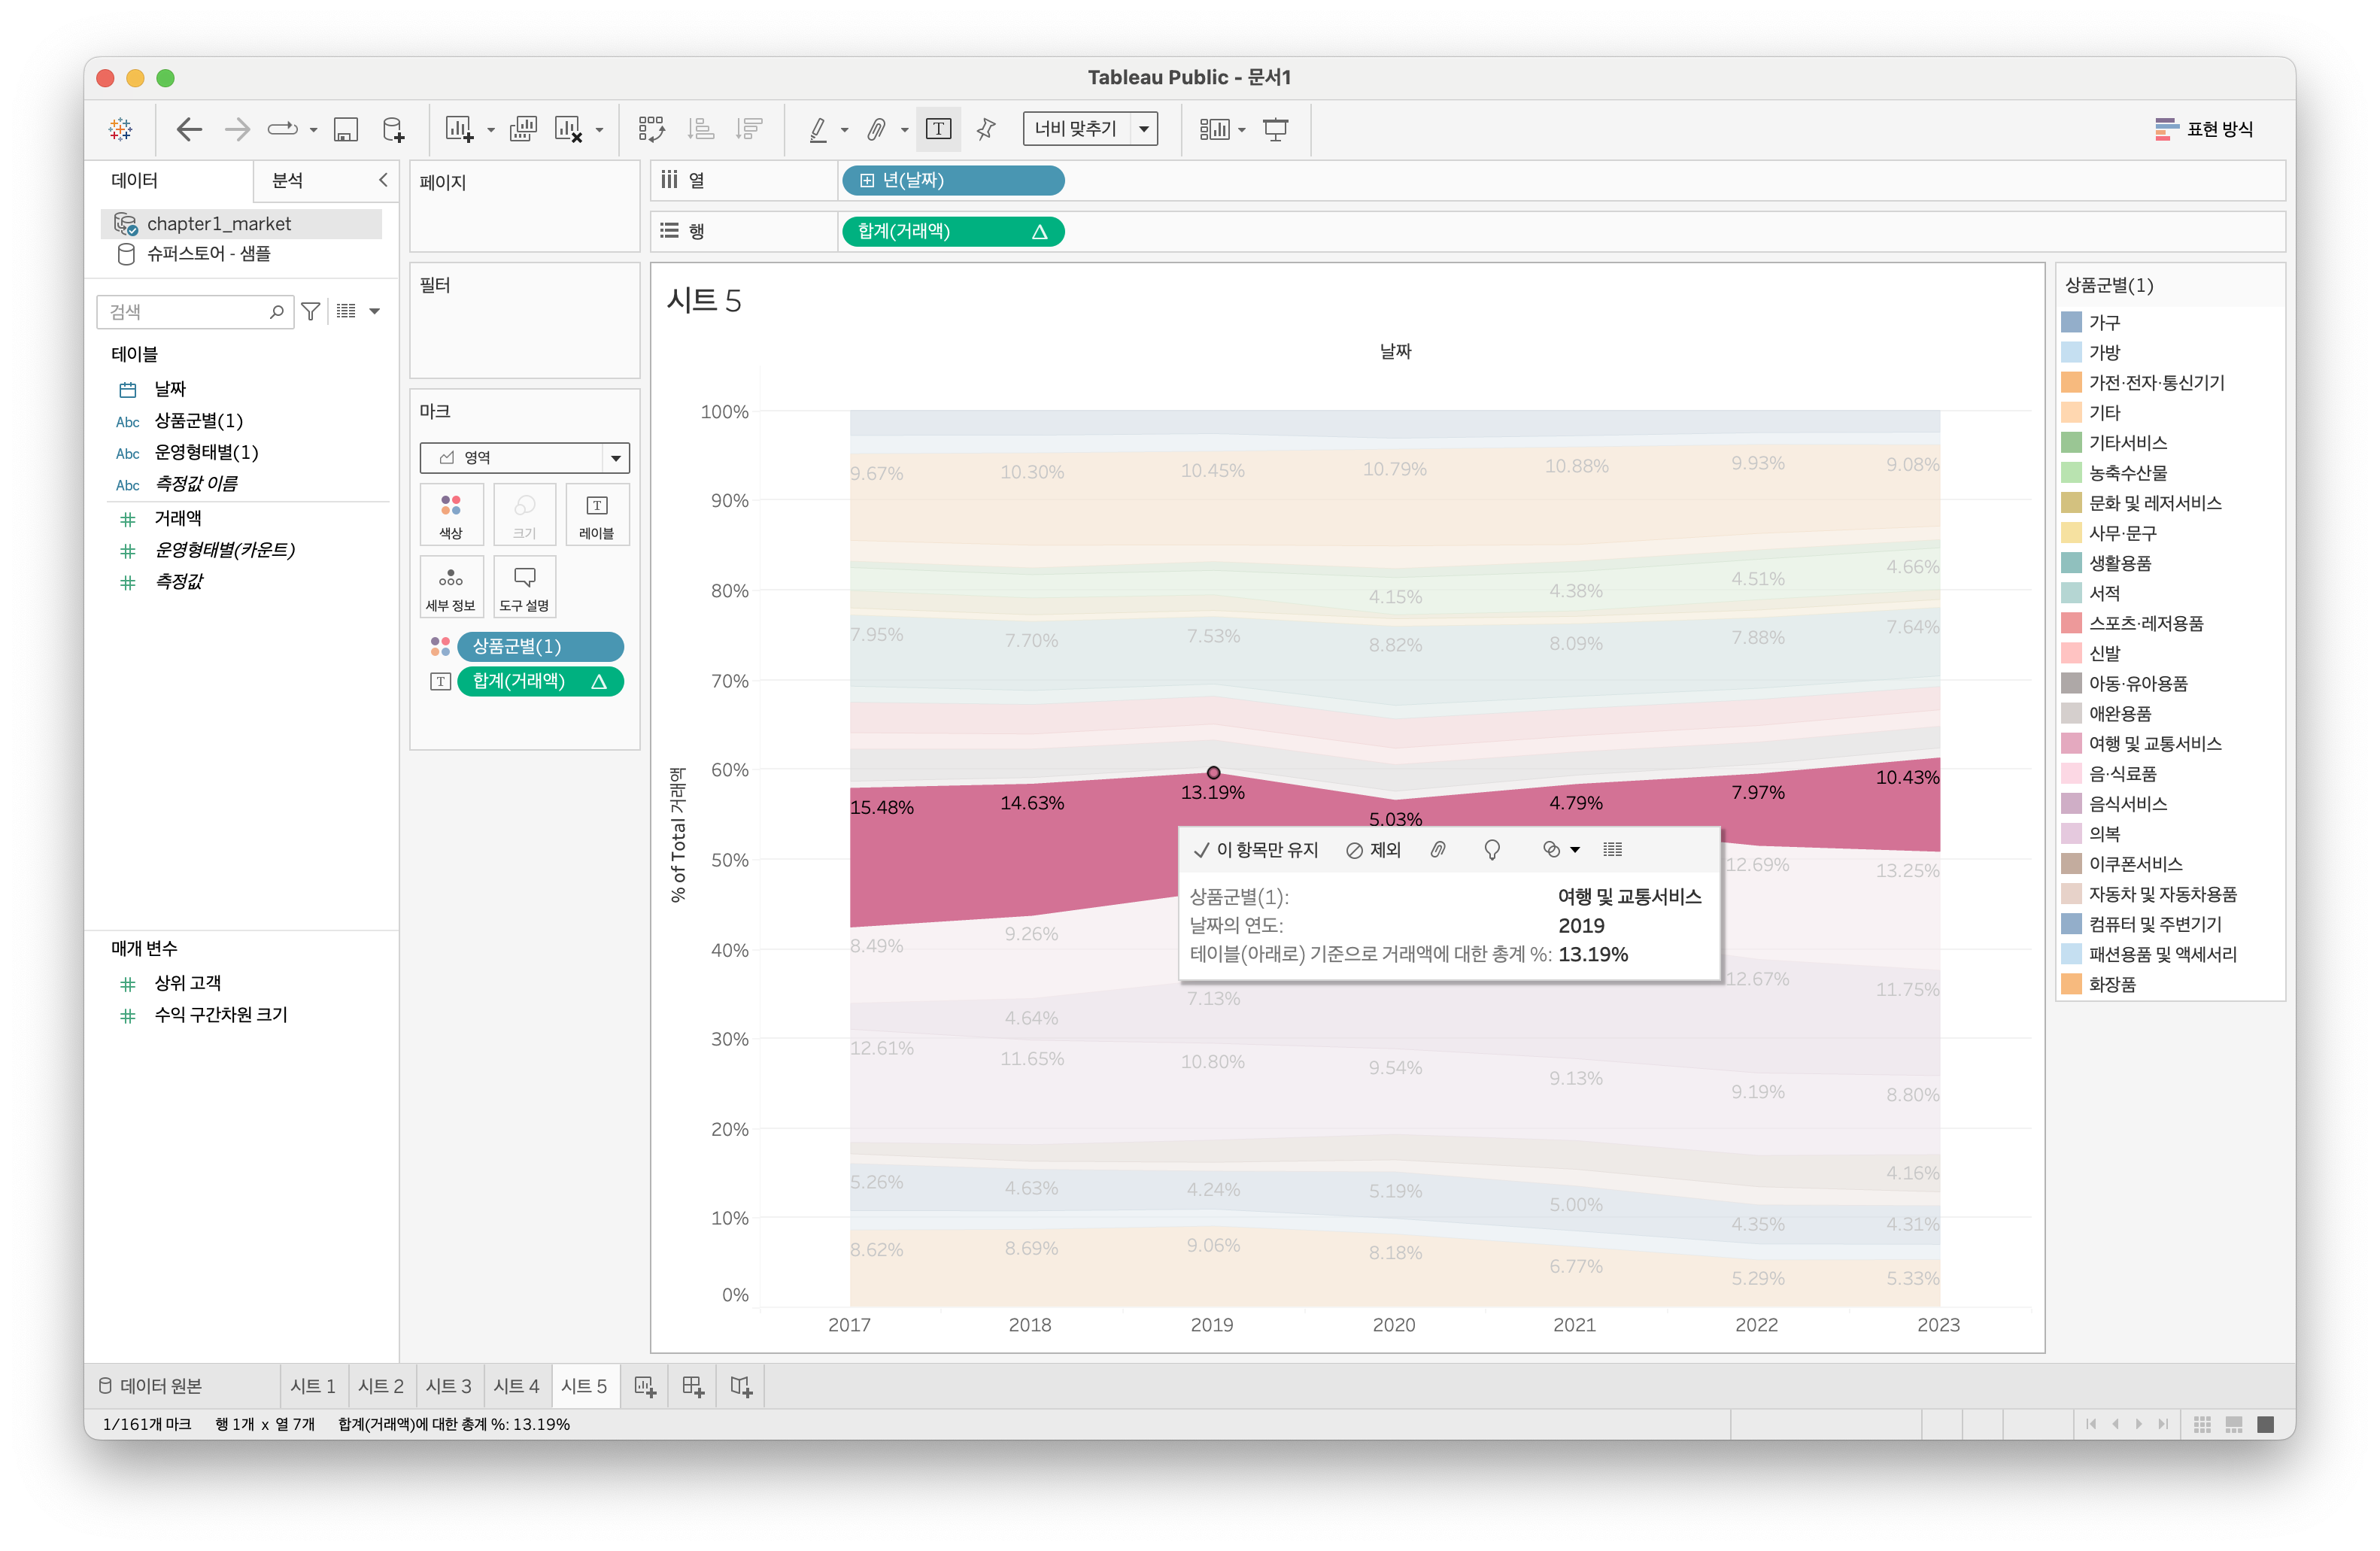Open the Tooltip marks card
This screenshot has width=2380, height=1551.
524,587
